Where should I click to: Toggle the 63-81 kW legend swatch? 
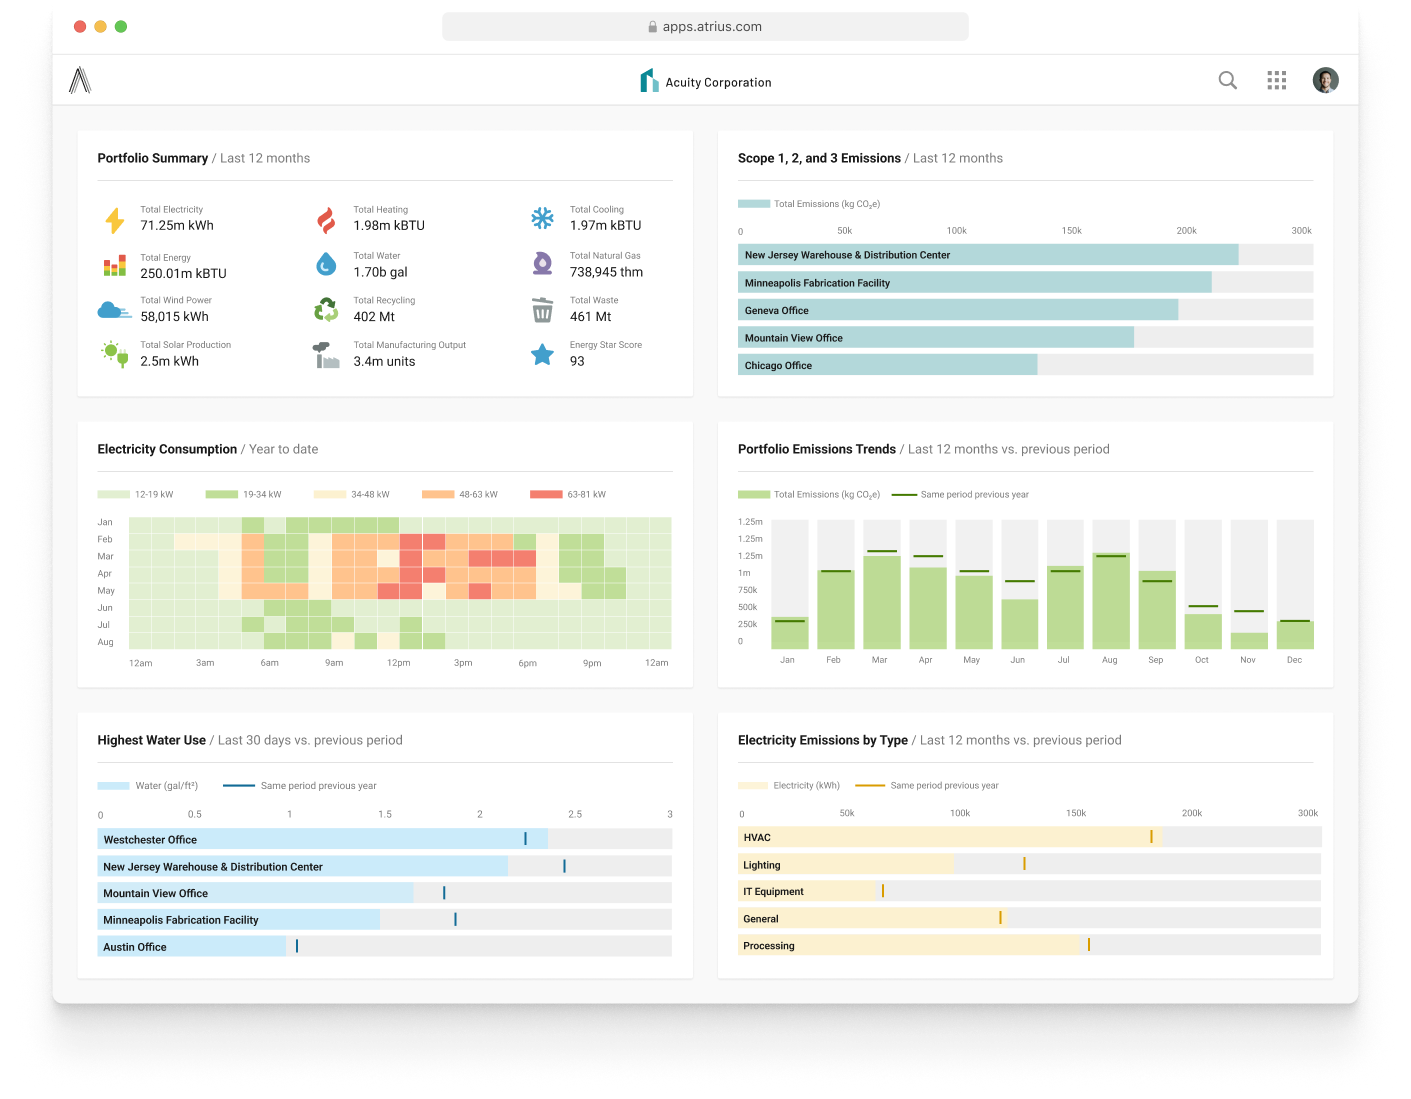point(546,495)
